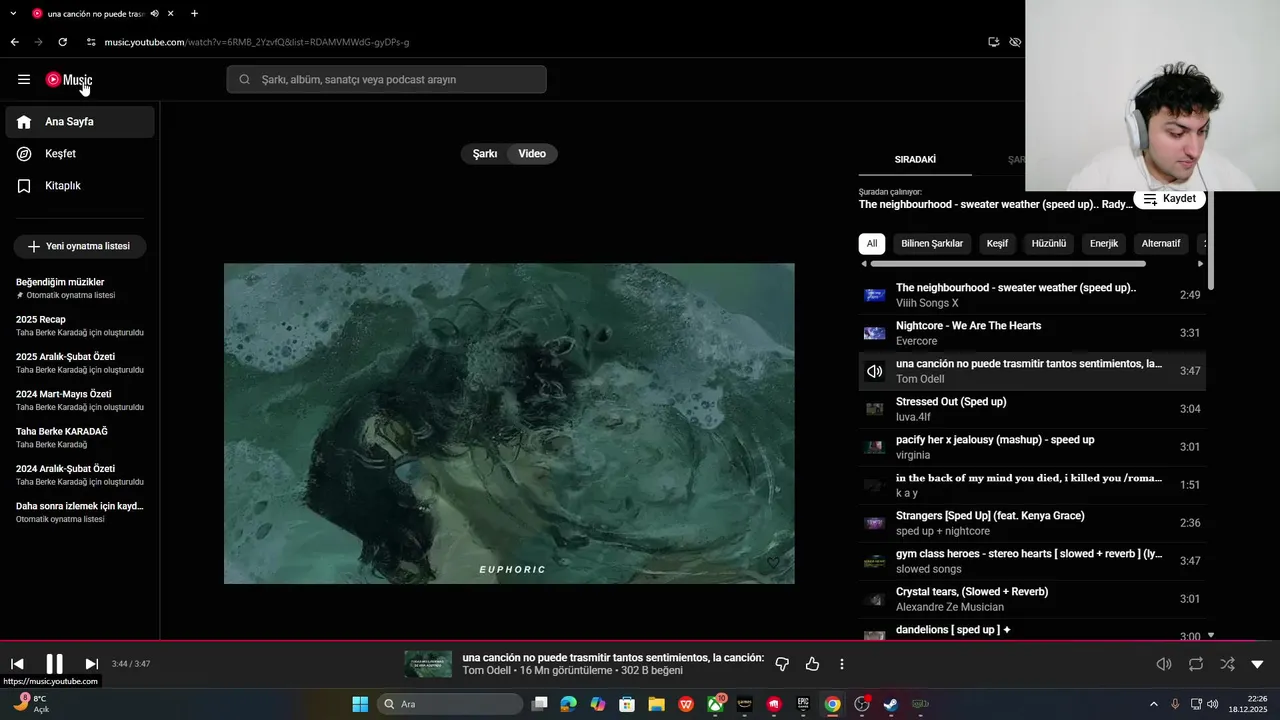
Task: Open the hamburger guide menu
Action: pos(24,79)
